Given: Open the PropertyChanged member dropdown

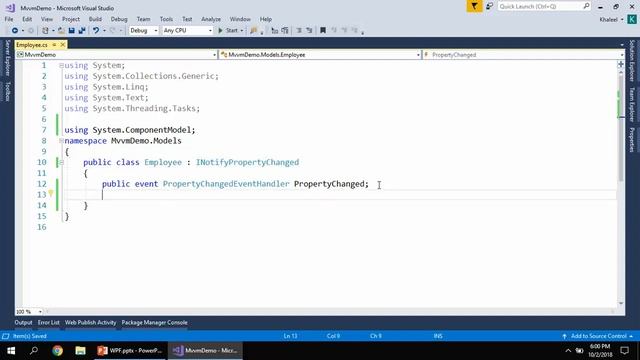Looking at the screenshot, I should (x=524, y=55).
